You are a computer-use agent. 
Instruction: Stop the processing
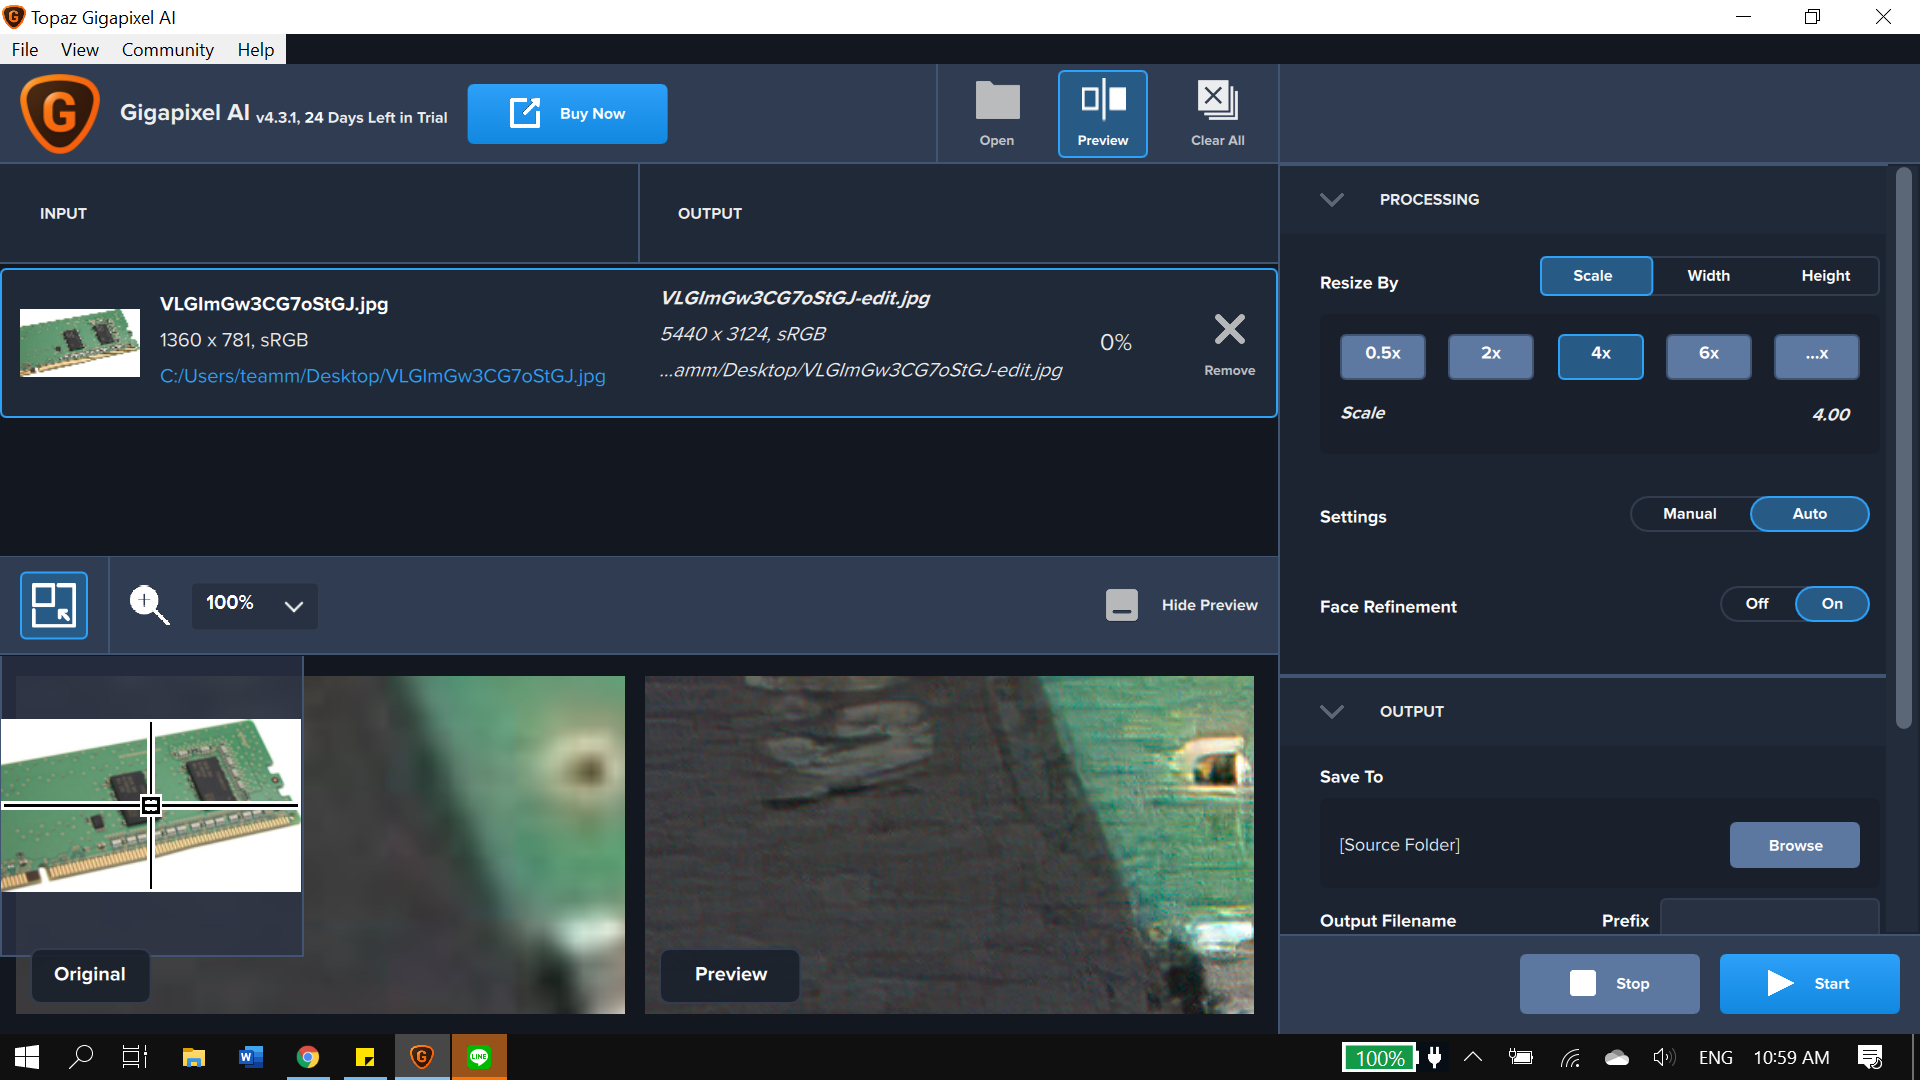click(1609, 984)
